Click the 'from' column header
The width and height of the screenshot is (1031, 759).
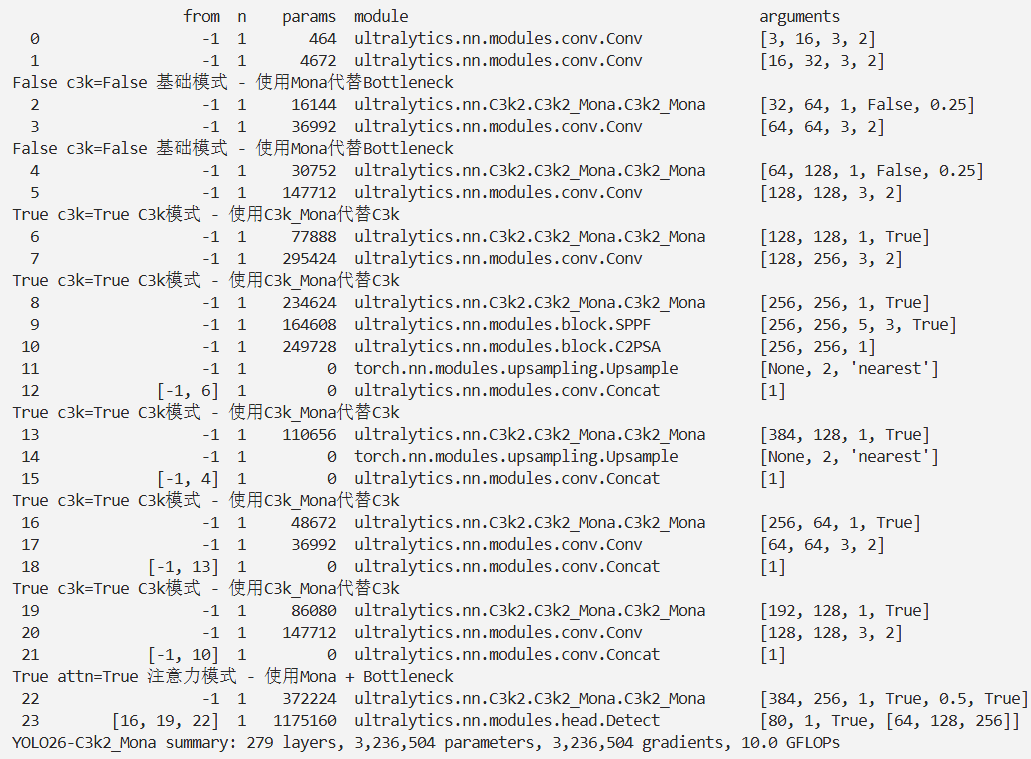(x=201, y=16)
